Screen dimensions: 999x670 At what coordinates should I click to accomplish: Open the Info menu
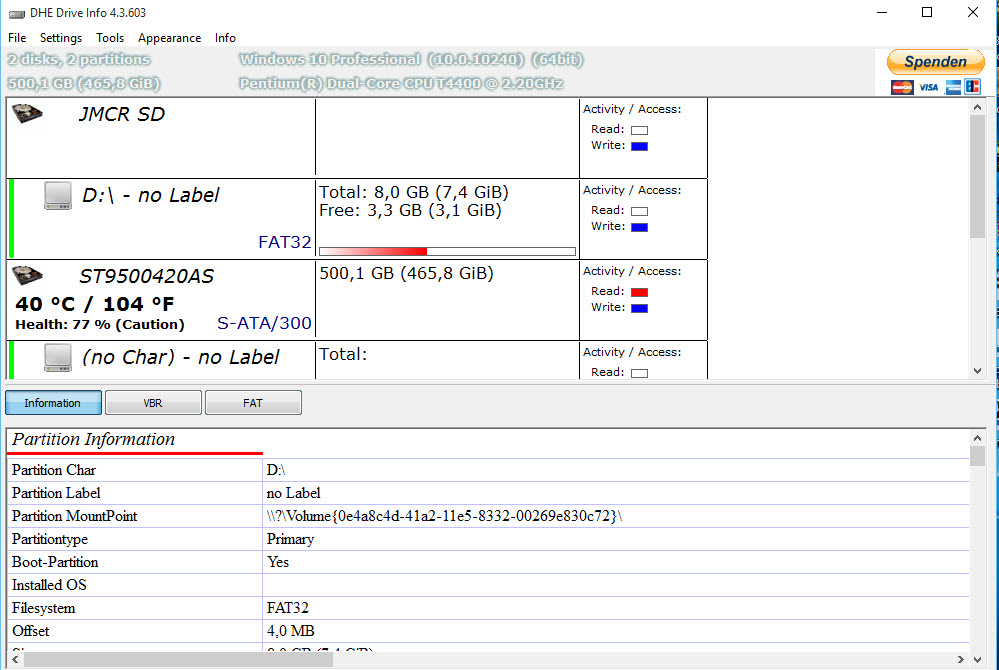tap(225, 38)
